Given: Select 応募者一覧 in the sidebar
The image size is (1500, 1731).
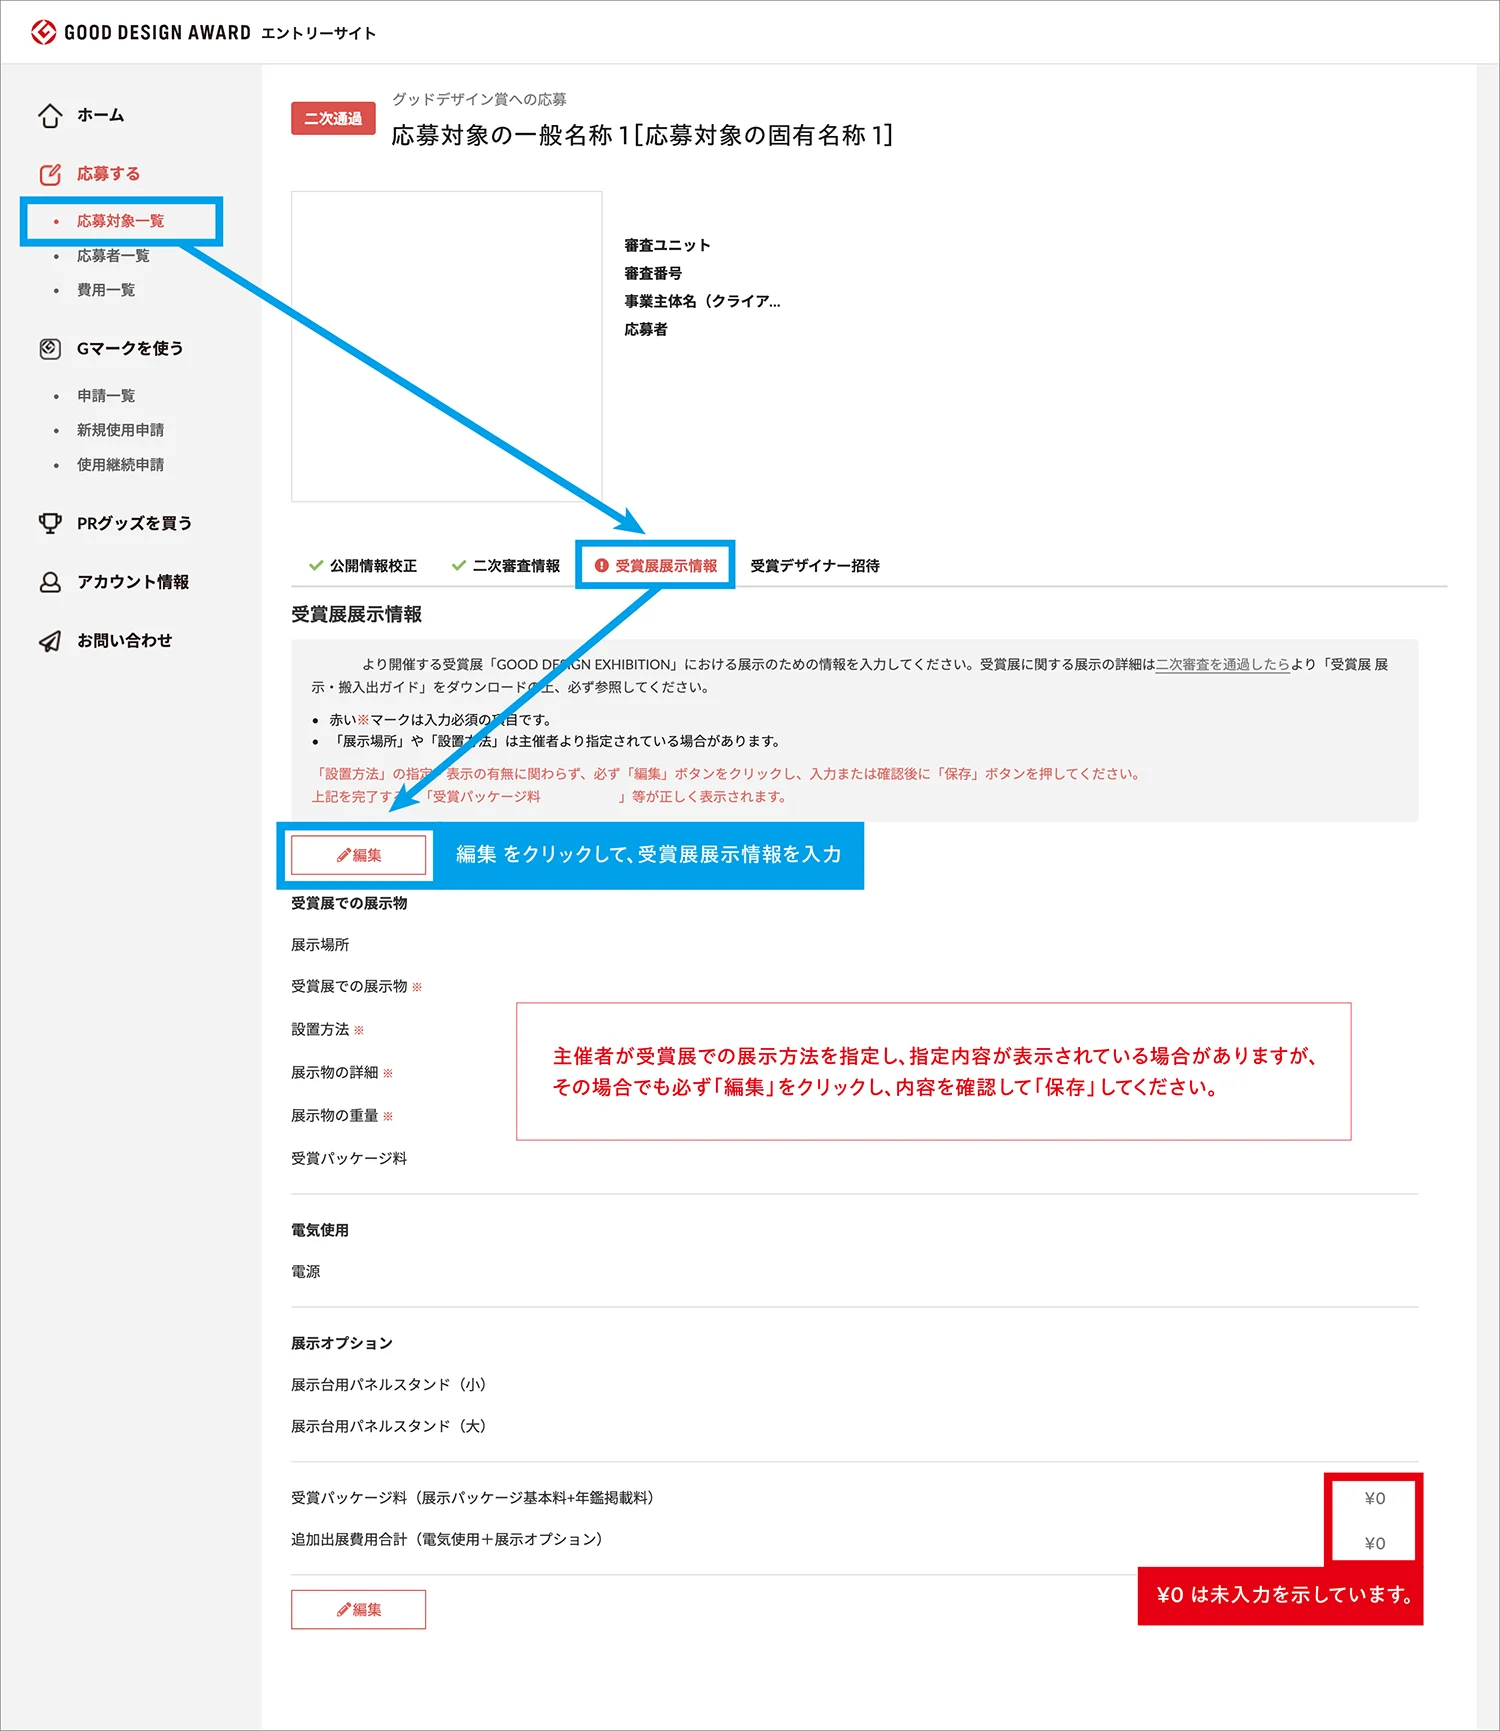Looking at the screenshot, I should point(113,256).
